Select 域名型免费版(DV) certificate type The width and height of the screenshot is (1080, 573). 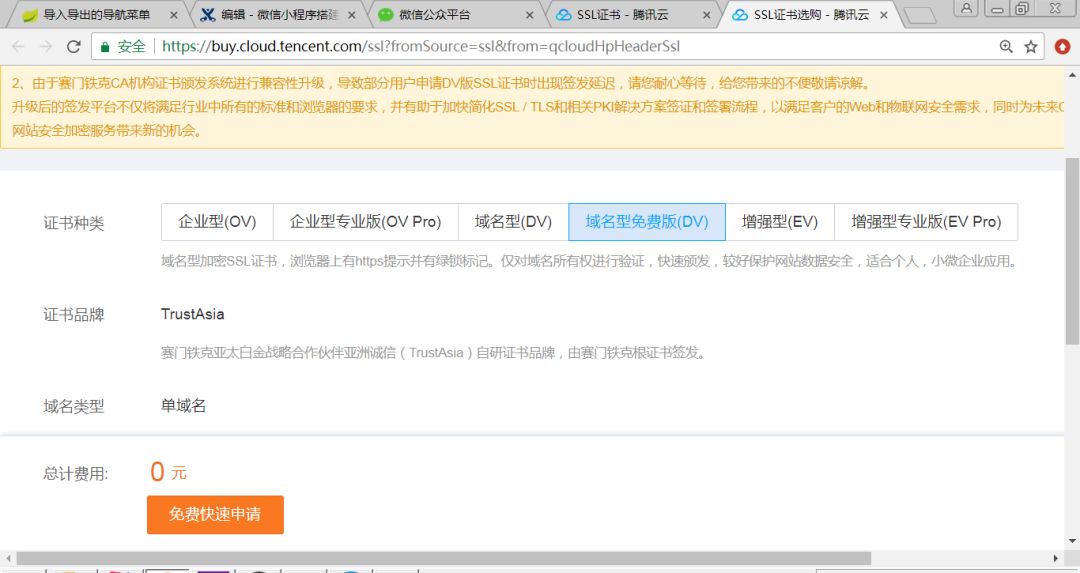click(x=647, y=222)
